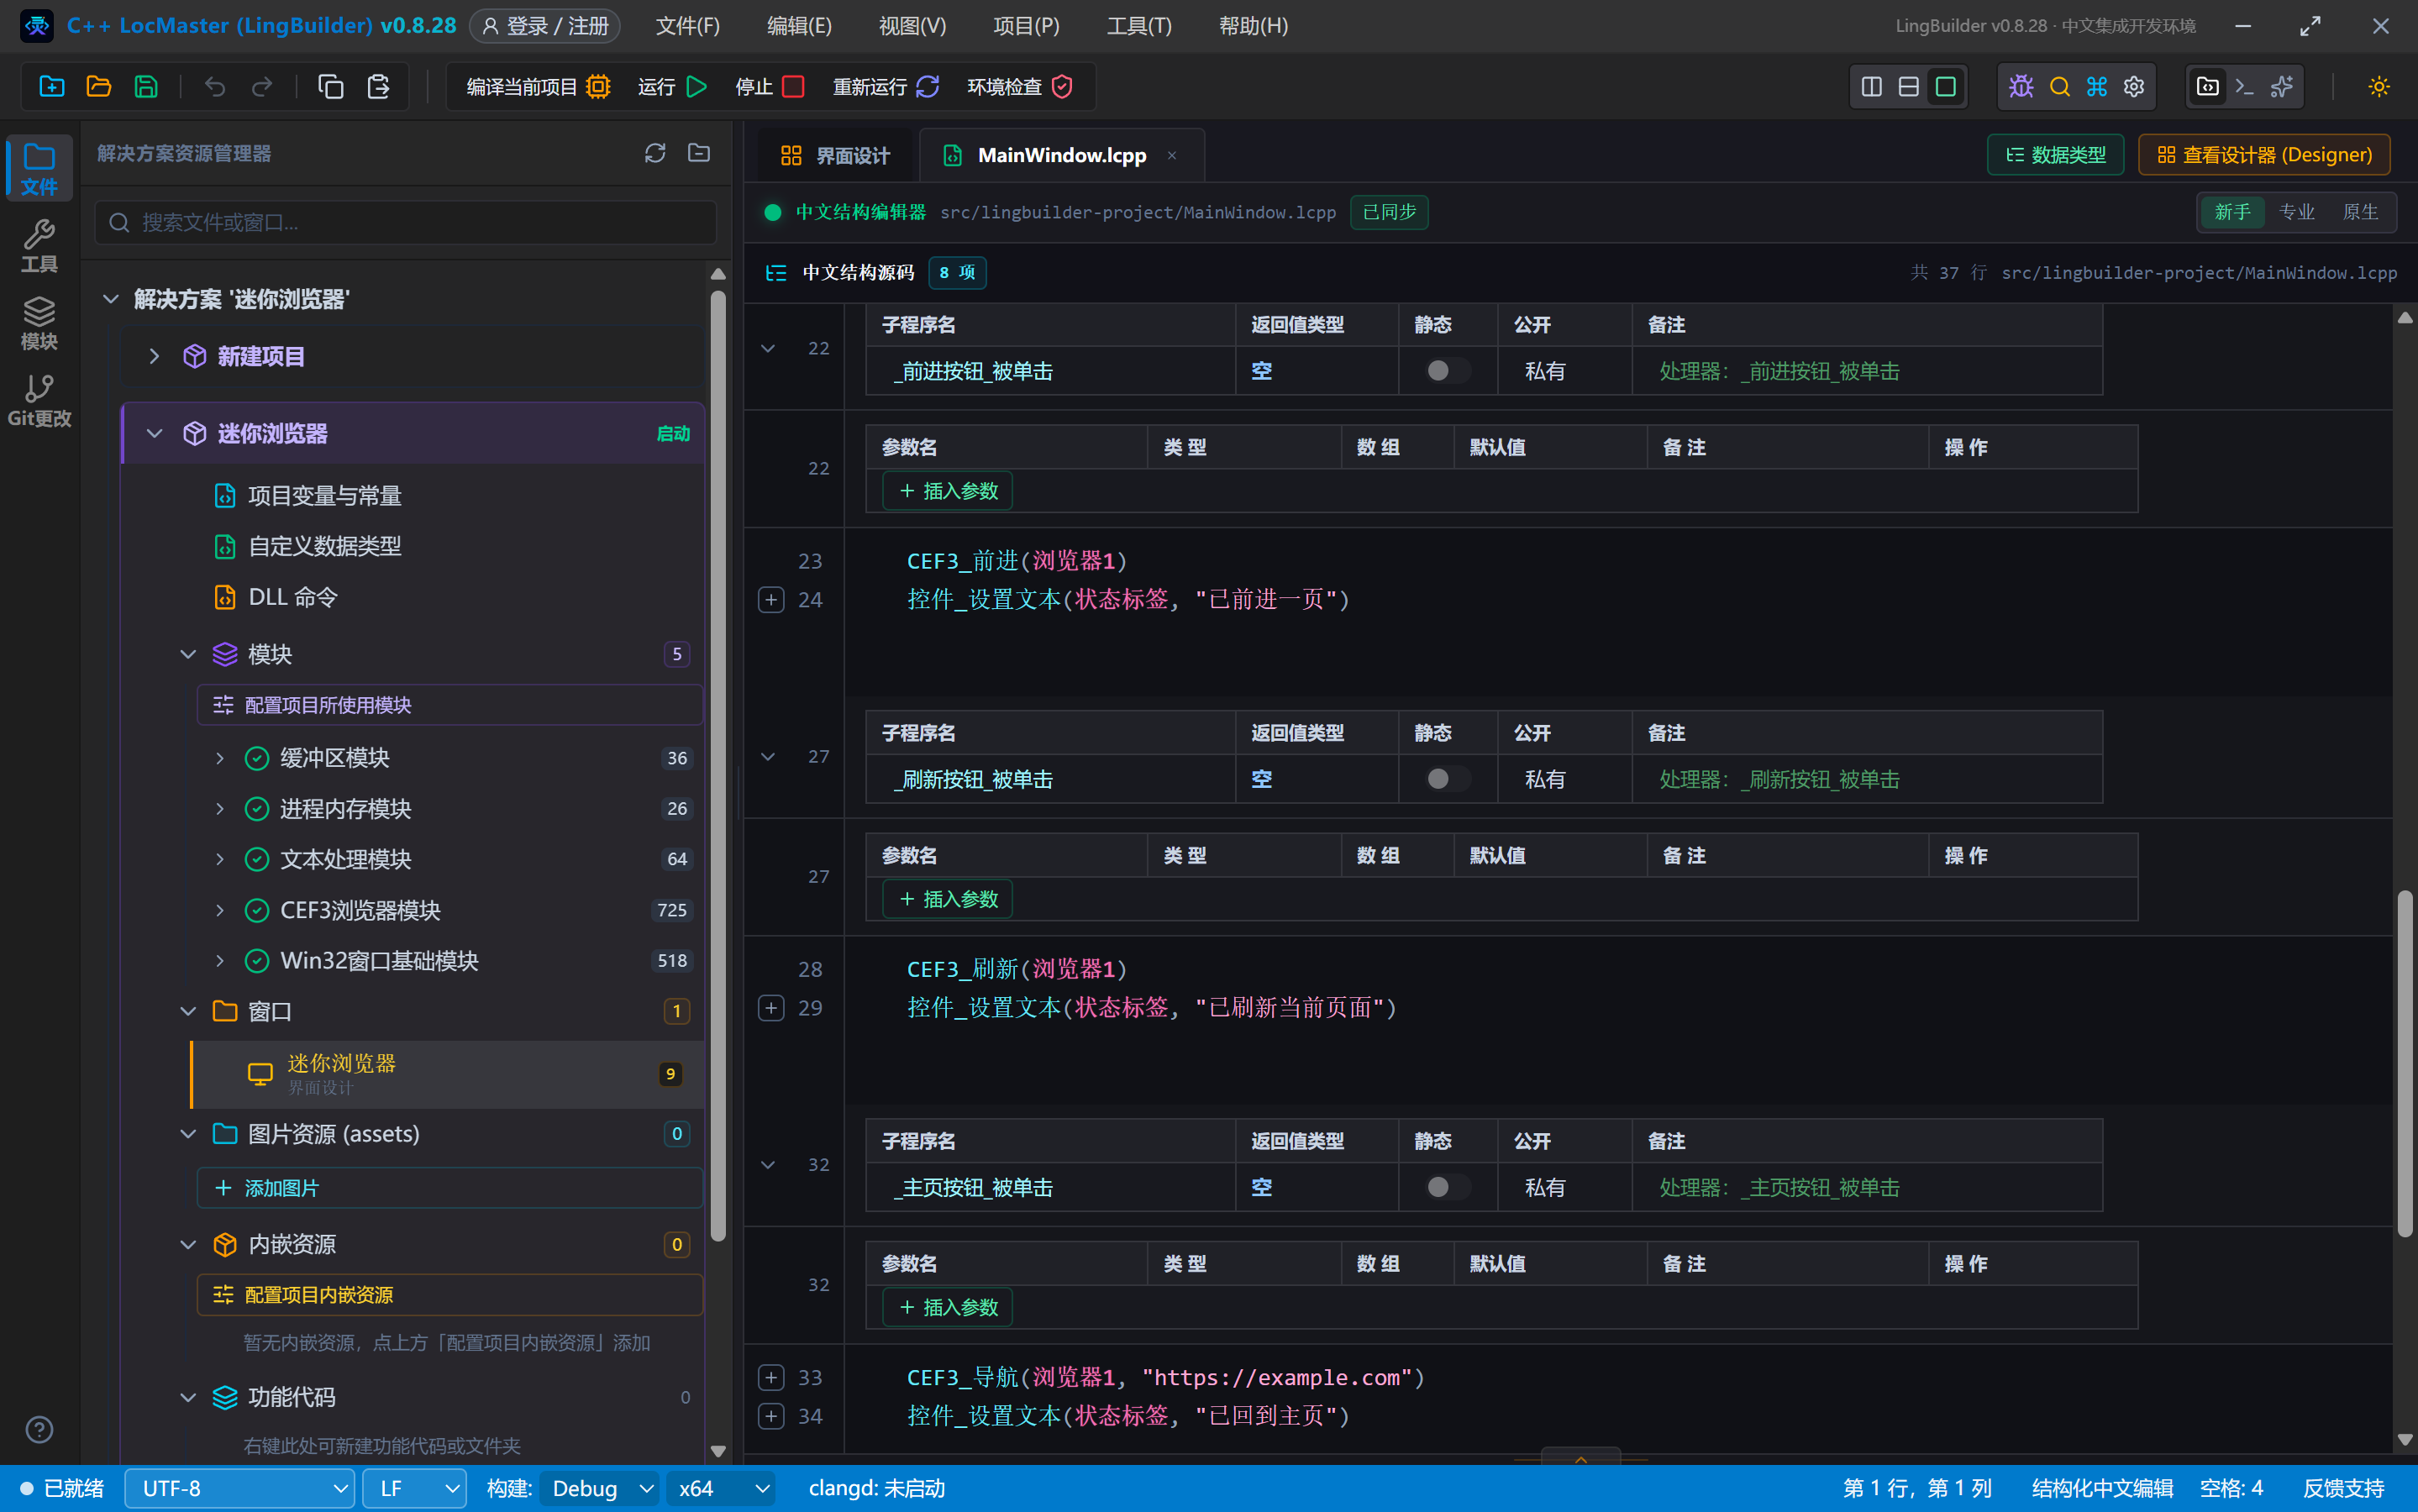This screenshot has height=1512, width=2418.
Task: Click the search magnifier toolbar icon
Action: [x=2059, y=87]
